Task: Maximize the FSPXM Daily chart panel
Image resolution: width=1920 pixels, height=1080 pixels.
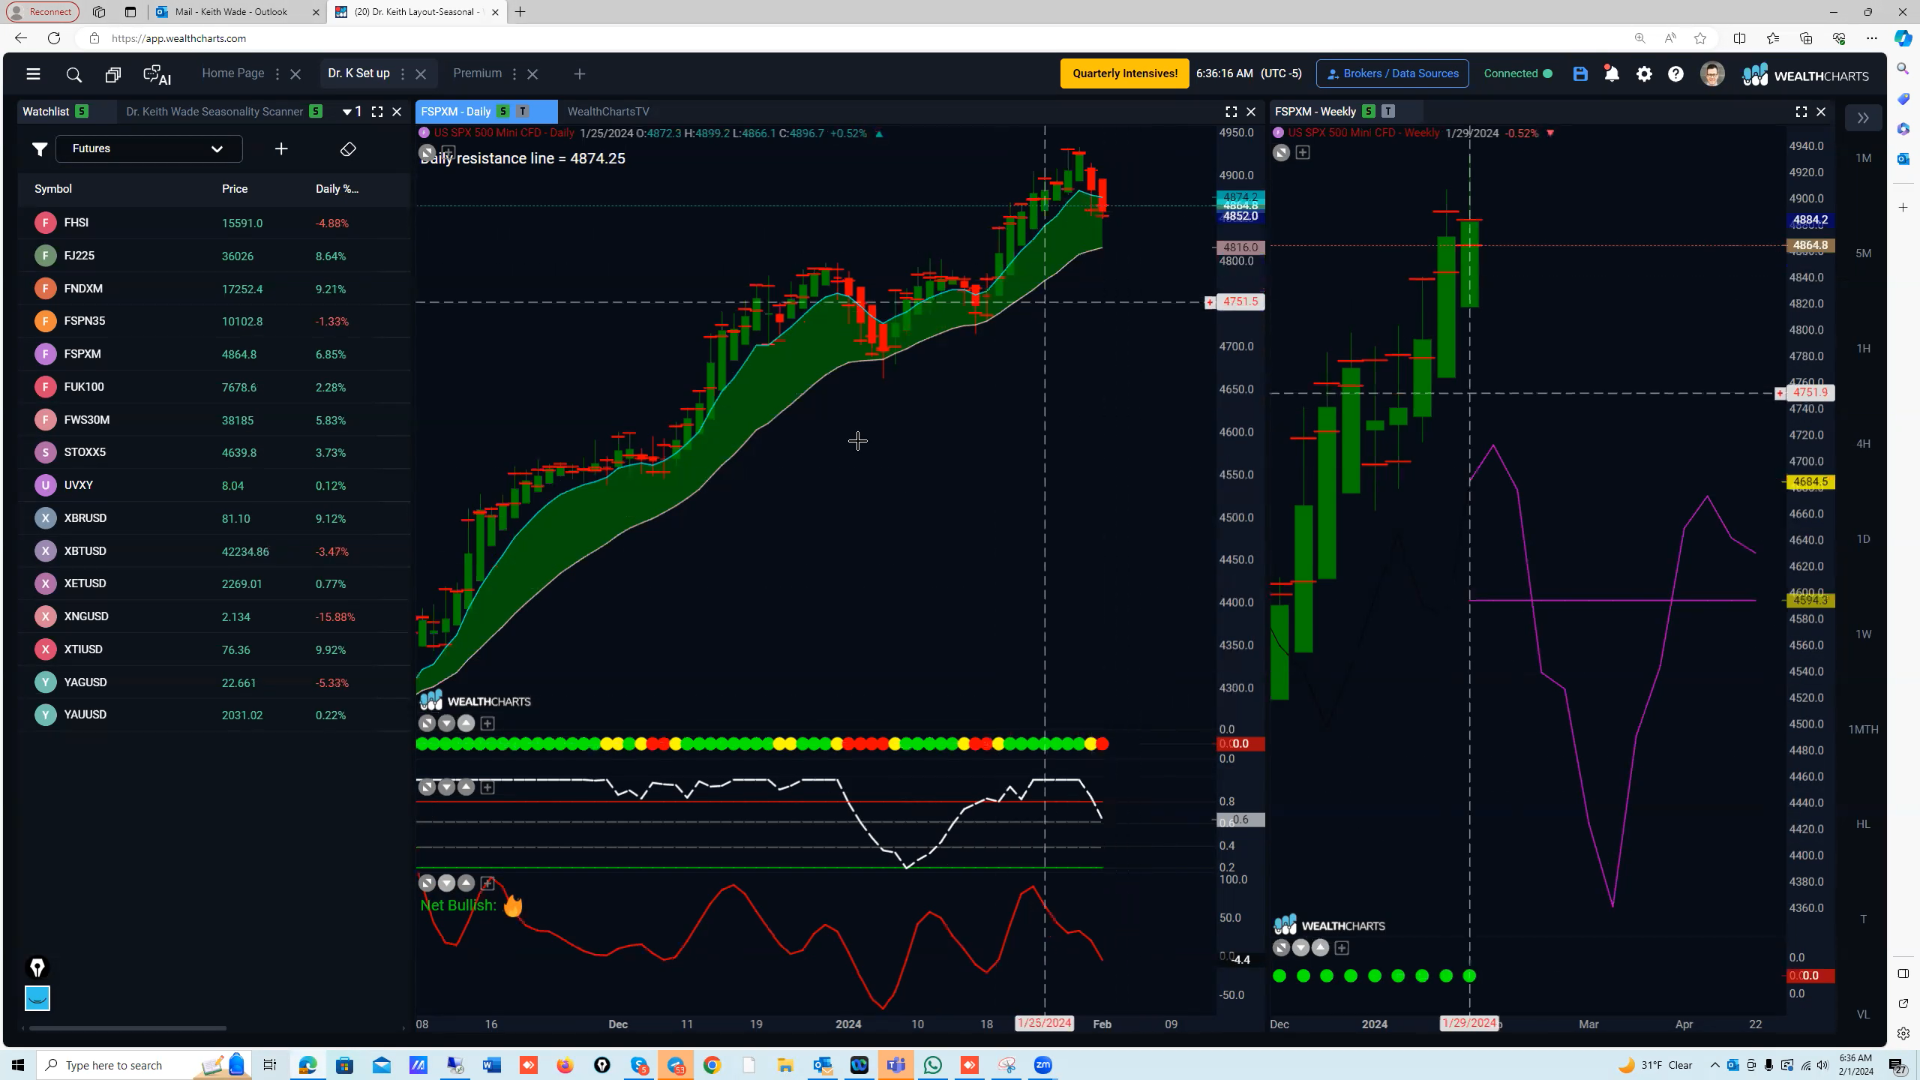Action: (1231, 112)
